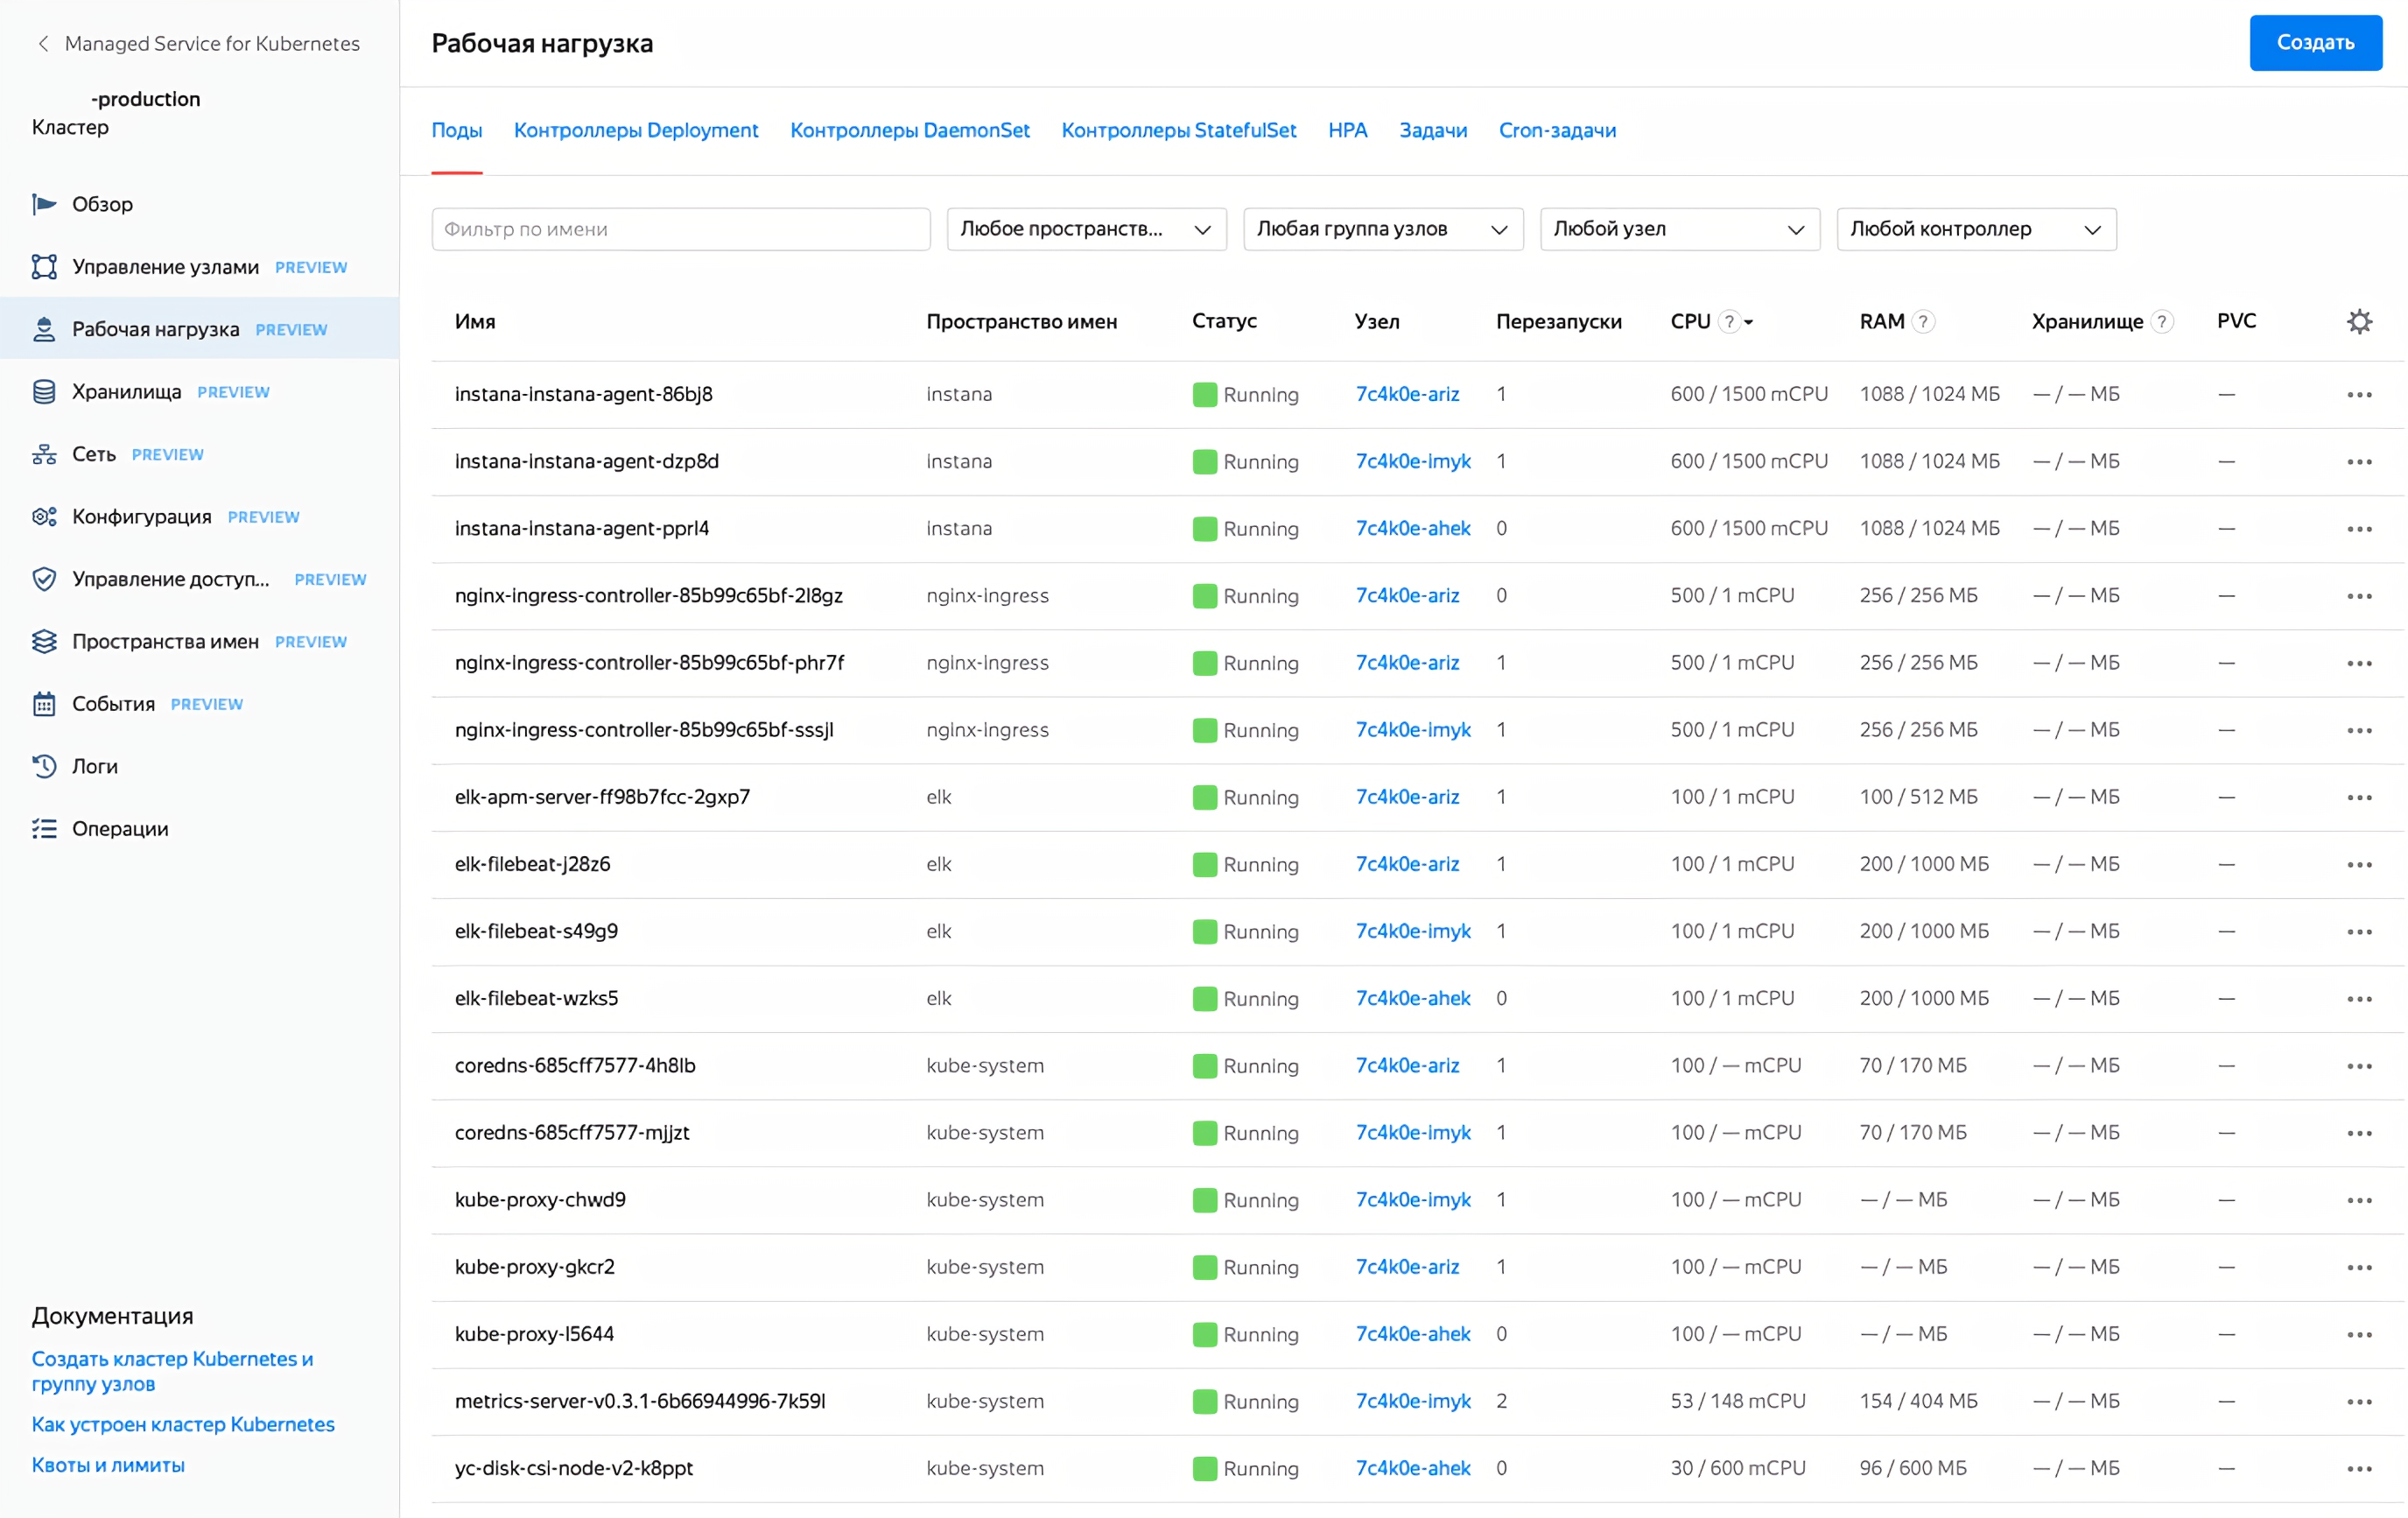Open actions menu for coredns-685cff7577-4h8lb
This screenshot has width=2408, height=1518.
[x=2359, y=1065]
